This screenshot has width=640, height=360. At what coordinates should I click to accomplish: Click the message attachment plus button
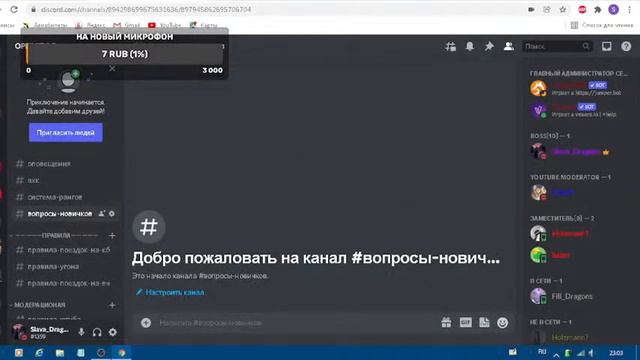click(x=146, y=323)
